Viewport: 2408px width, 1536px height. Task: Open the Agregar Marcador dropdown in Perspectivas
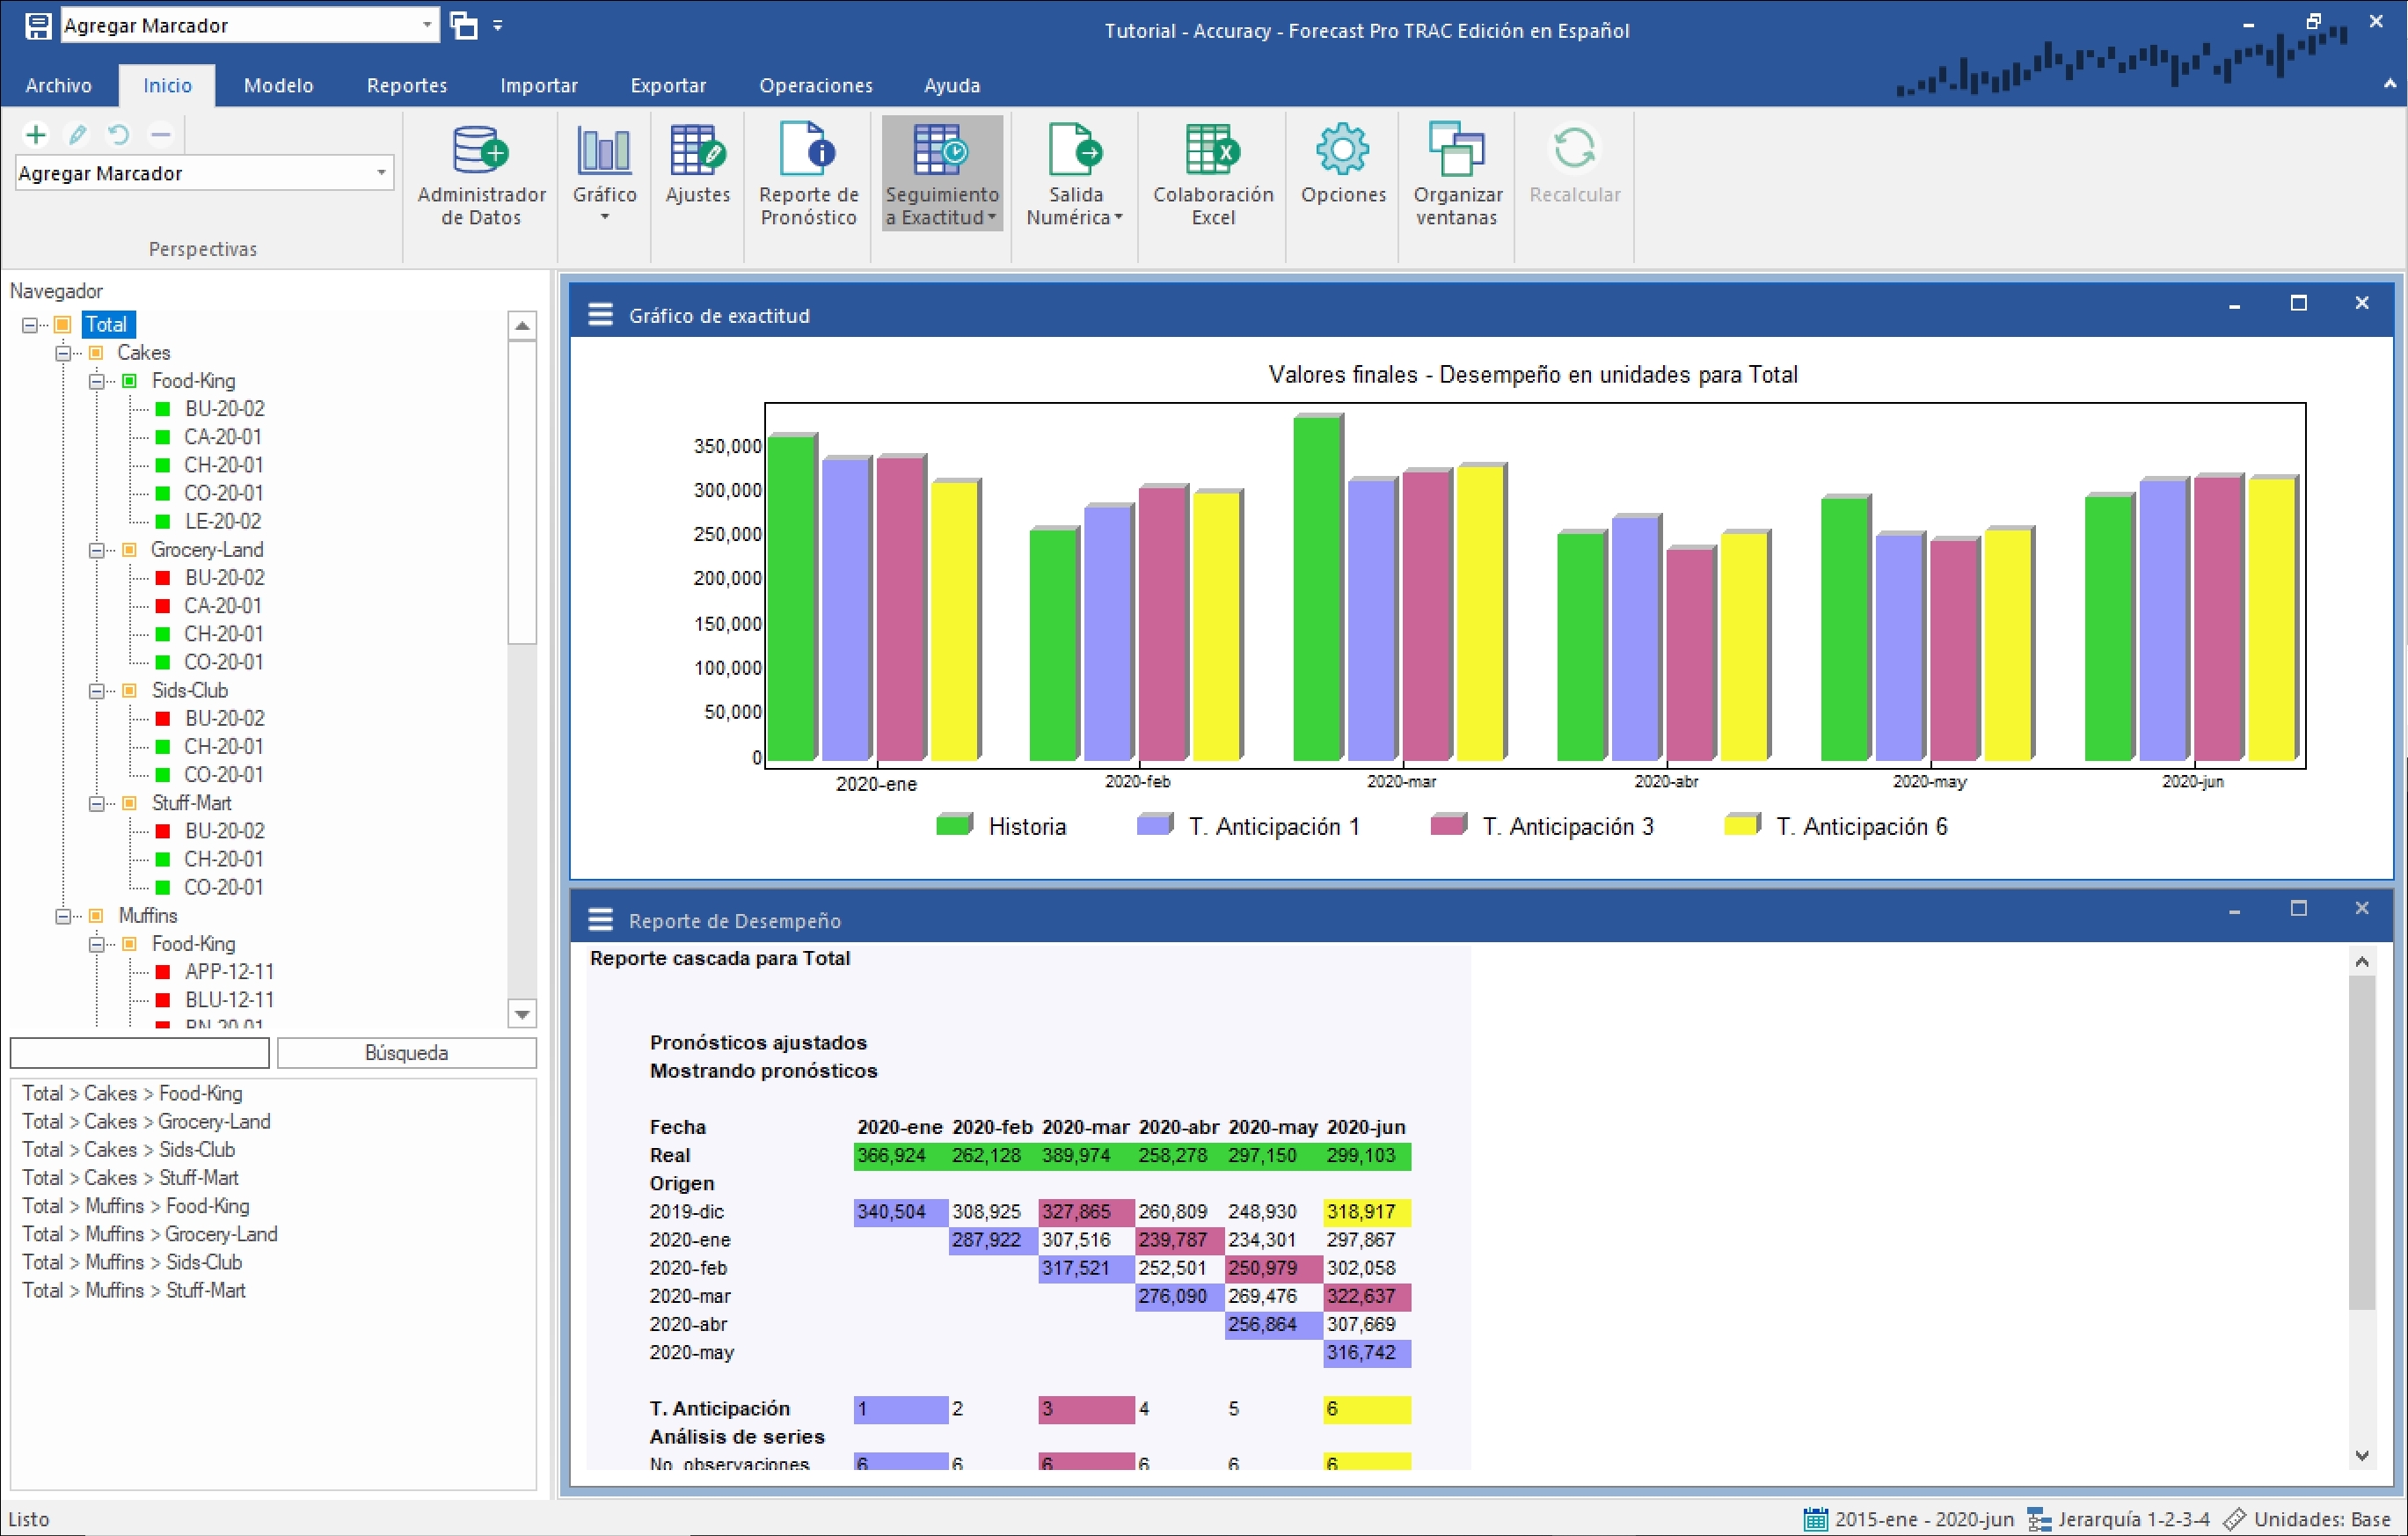381,173
